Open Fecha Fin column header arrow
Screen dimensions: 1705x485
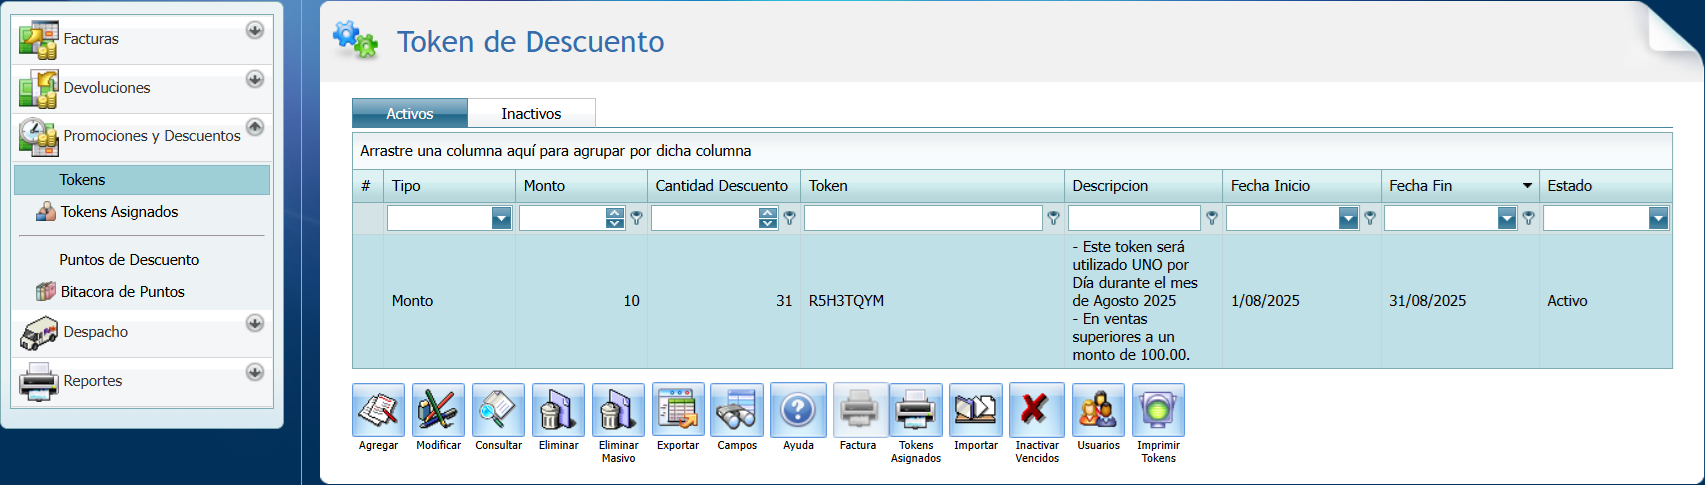pyautogui.click(x=1527, y=186)
